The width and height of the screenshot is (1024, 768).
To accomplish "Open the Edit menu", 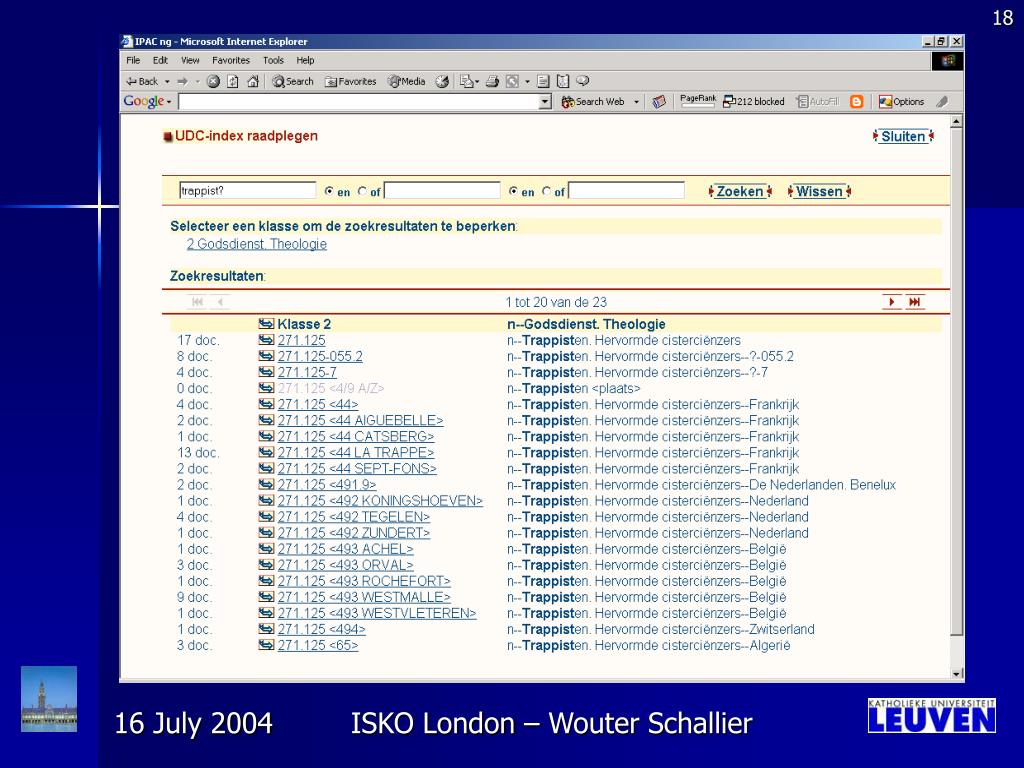I will click(x=160, y=60).
